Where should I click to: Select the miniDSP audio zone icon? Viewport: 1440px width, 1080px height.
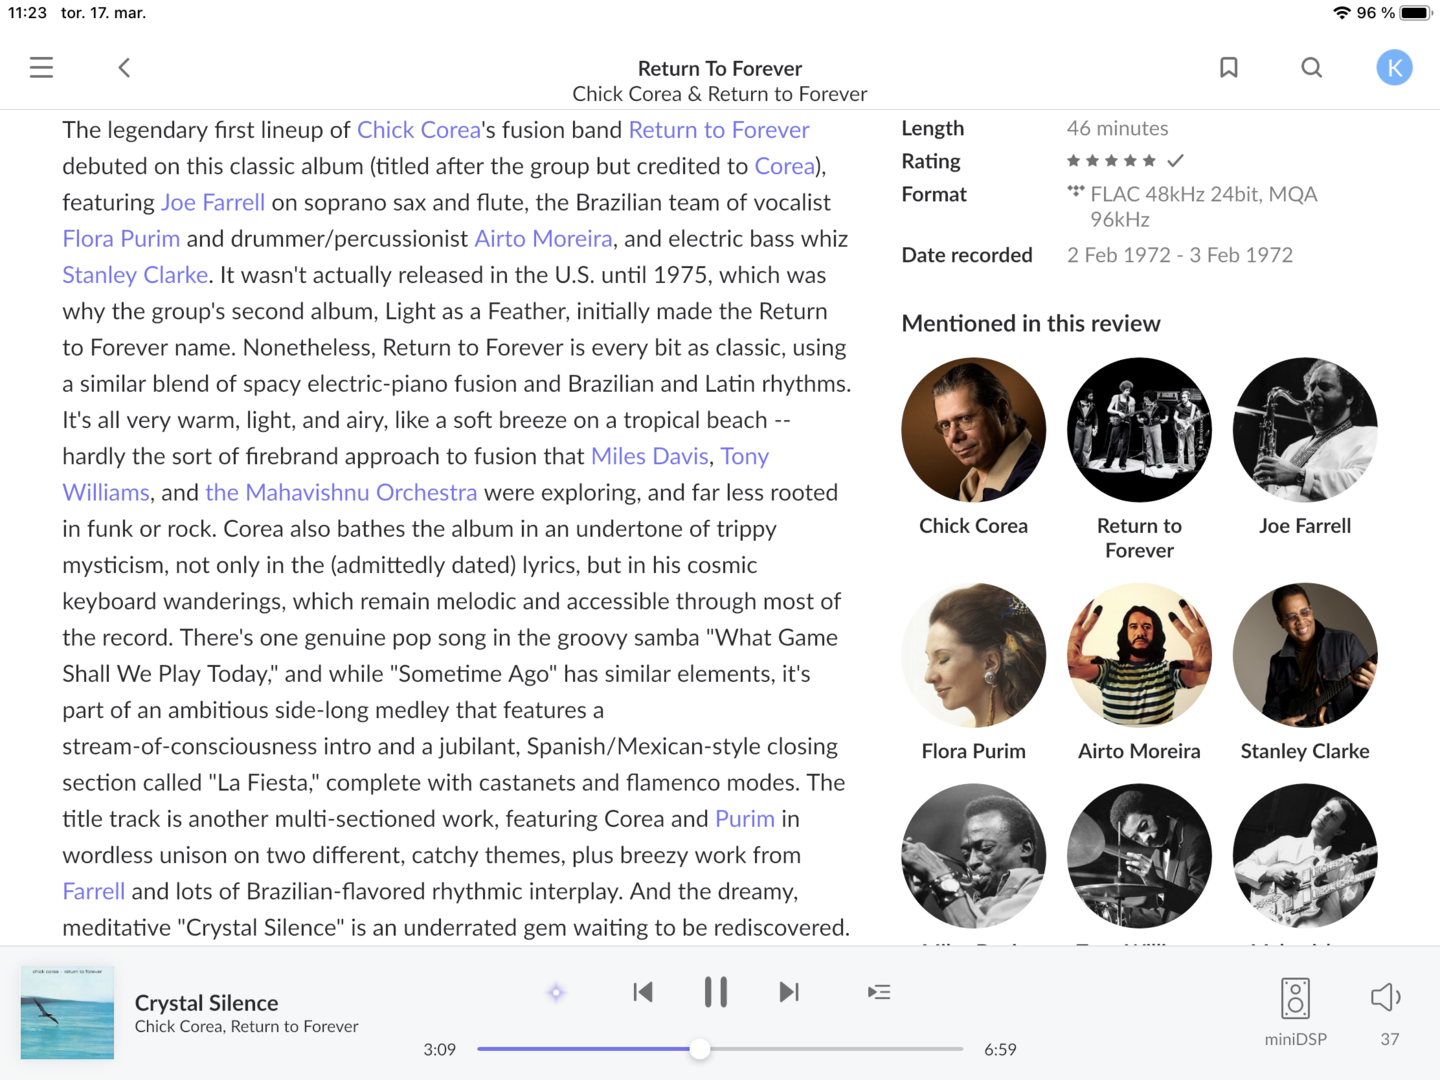click(x=1295, y=998)
